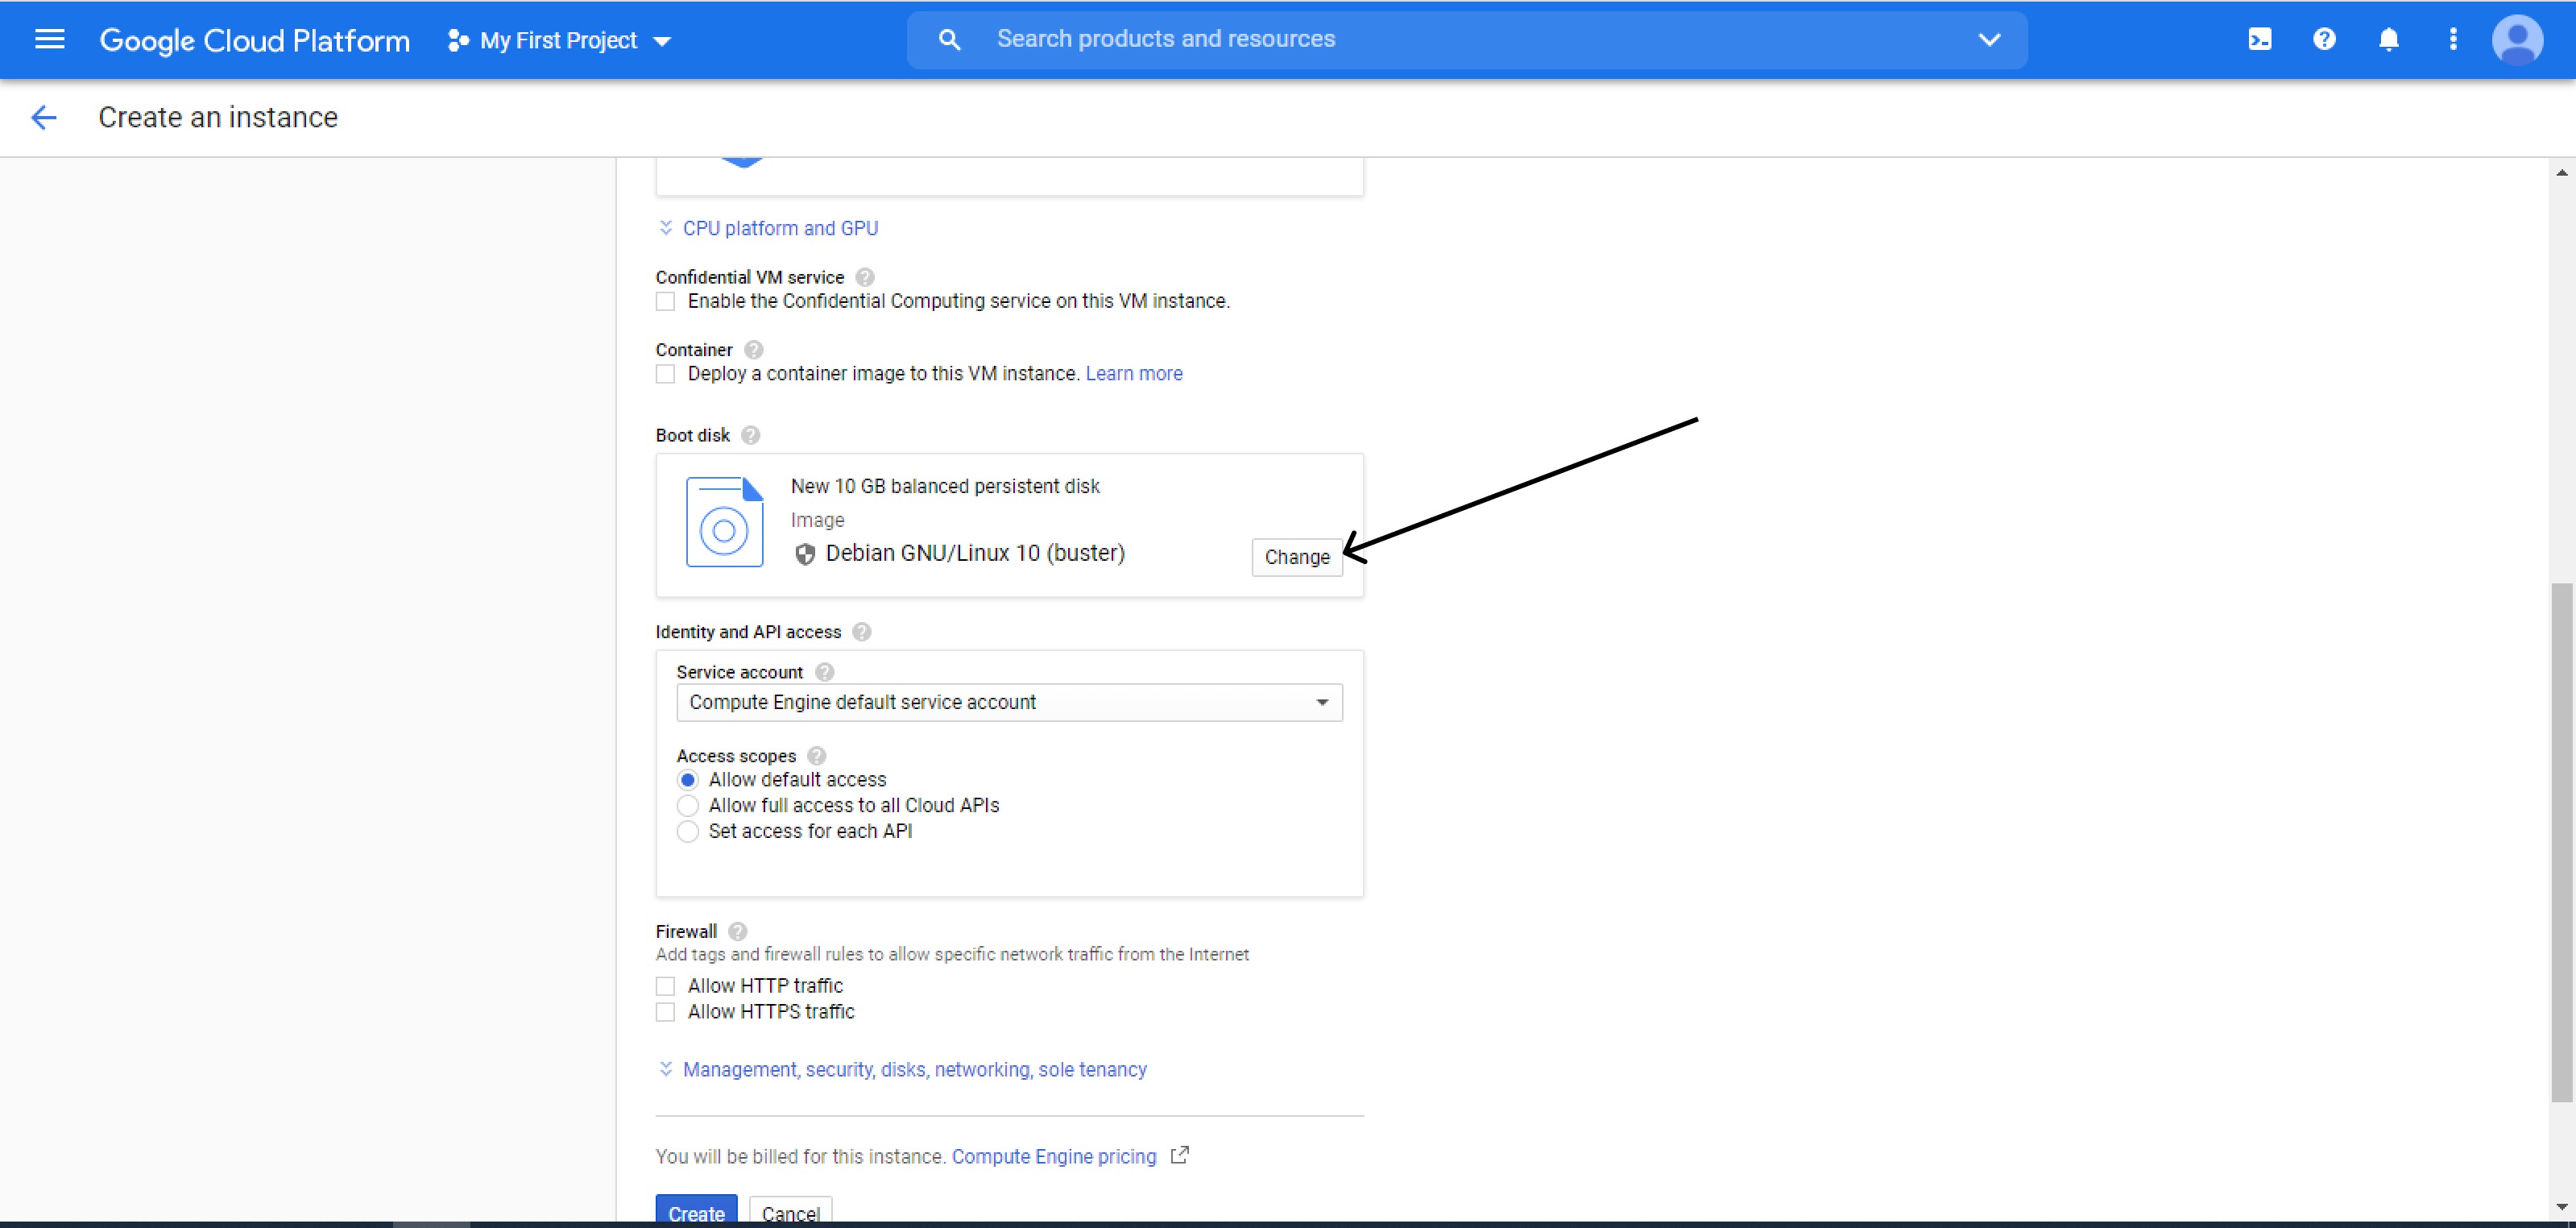The width and height of the screenshot is (2576, 1228).
Task: Click the user account avatar
Action: [2517, 40]
